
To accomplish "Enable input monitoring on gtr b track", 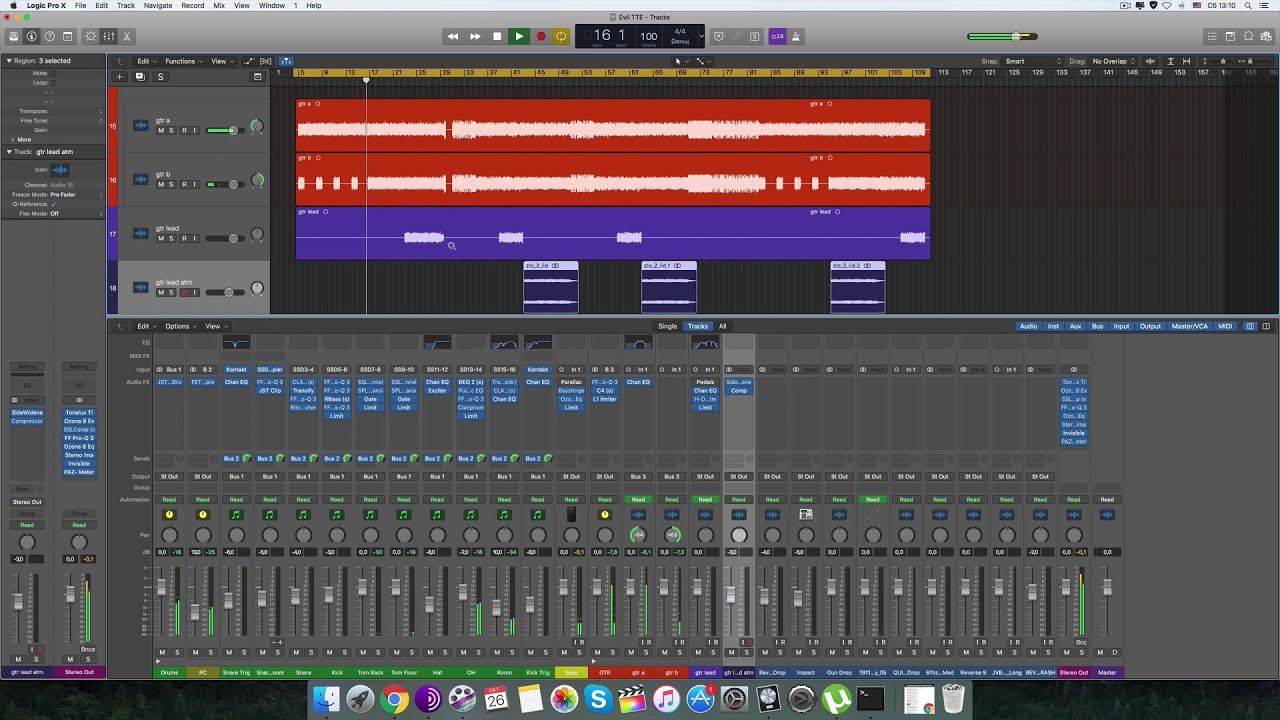I will (194, 184).
